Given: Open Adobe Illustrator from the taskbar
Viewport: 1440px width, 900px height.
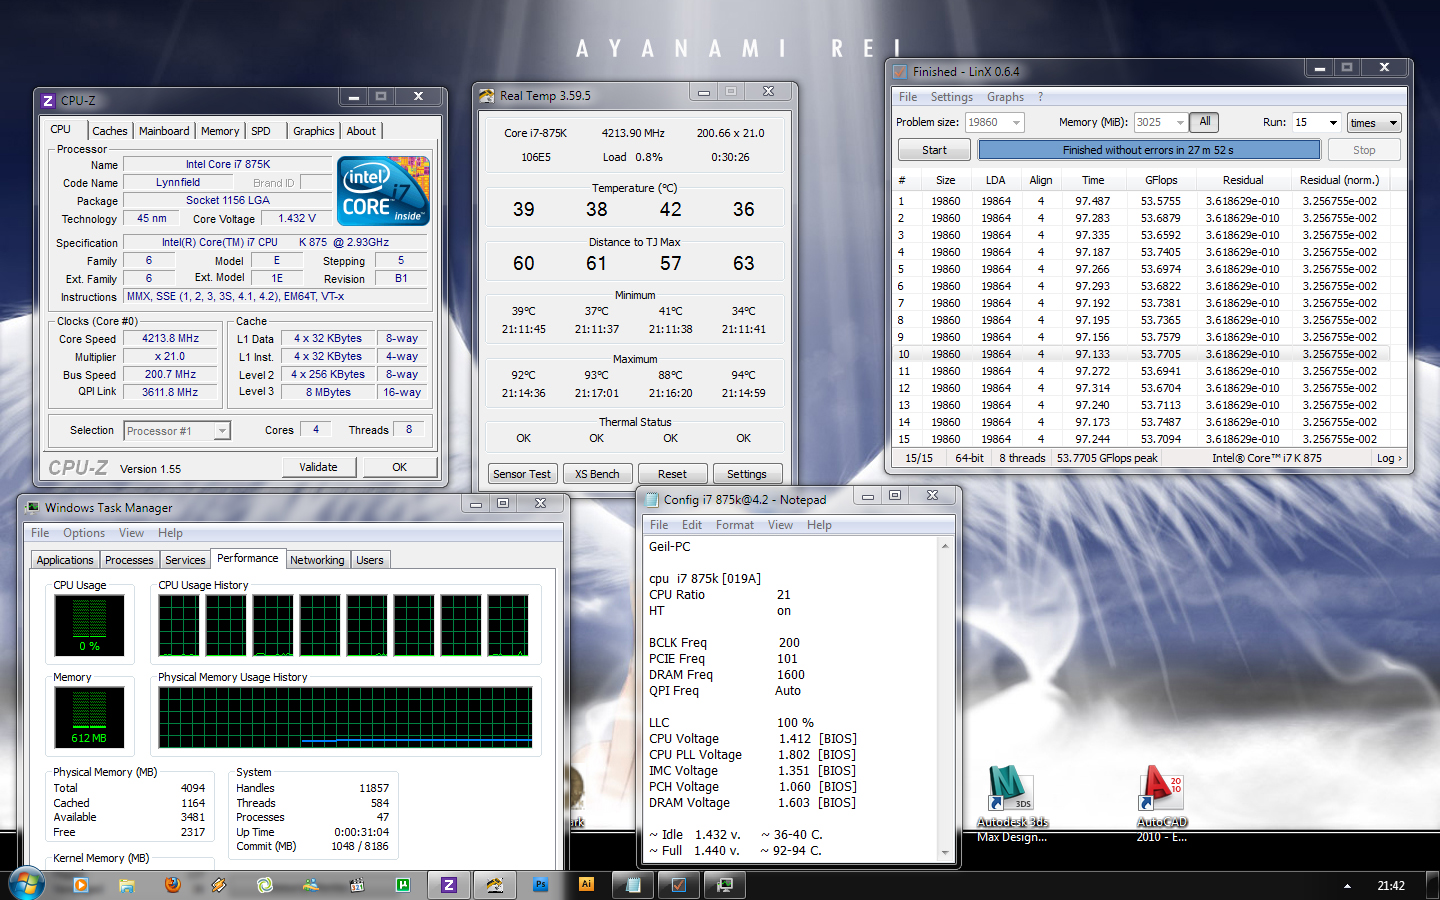Looking at the screenshot, I should 587,884.
